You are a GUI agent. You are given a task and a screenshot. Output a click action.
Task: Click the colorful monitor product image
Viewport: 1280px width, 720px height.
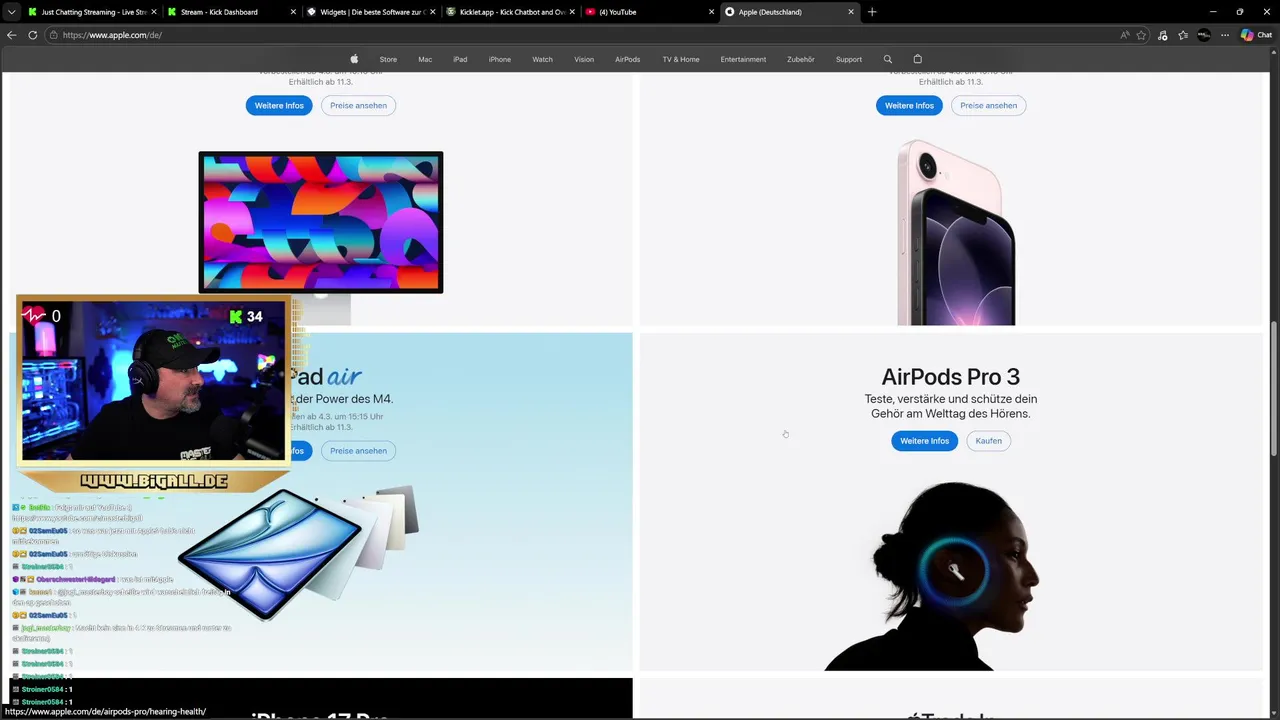pyautogui.click(x=321, y=222)
